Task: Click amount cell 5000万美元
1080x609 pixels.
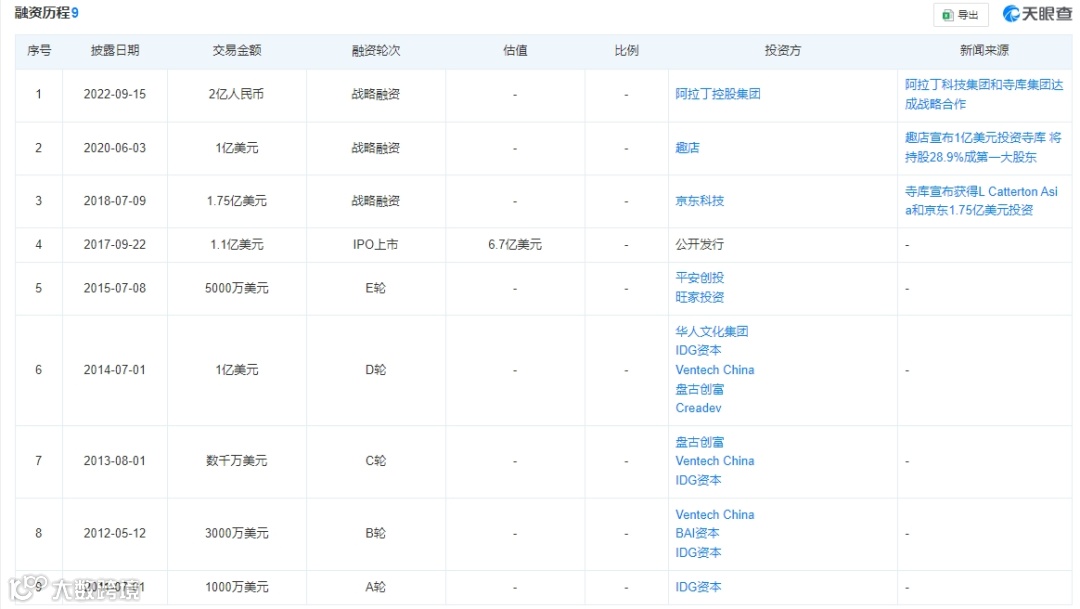Action: (237, 288)
